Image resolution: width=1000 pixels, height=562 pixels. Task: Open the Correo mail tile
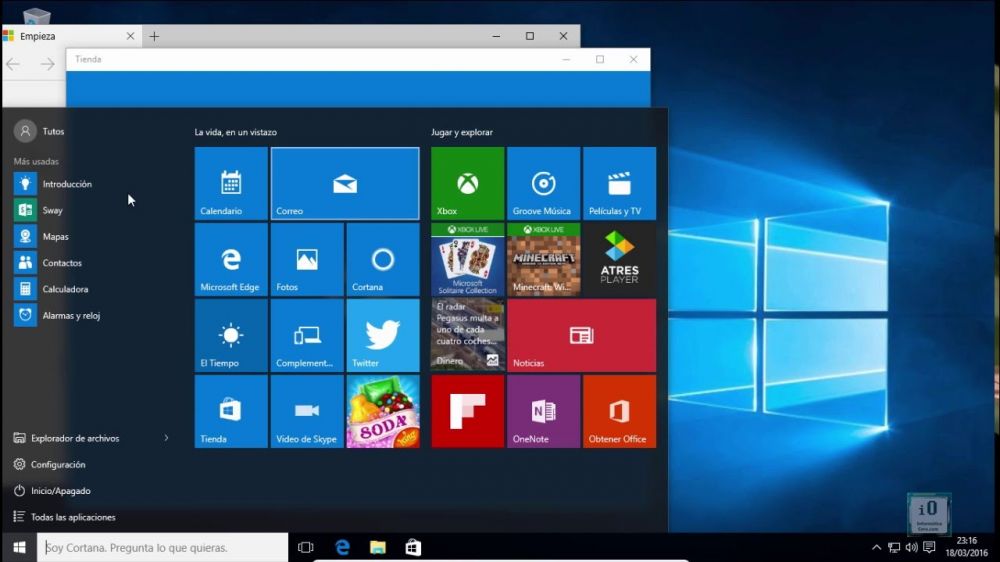(345, 184)
